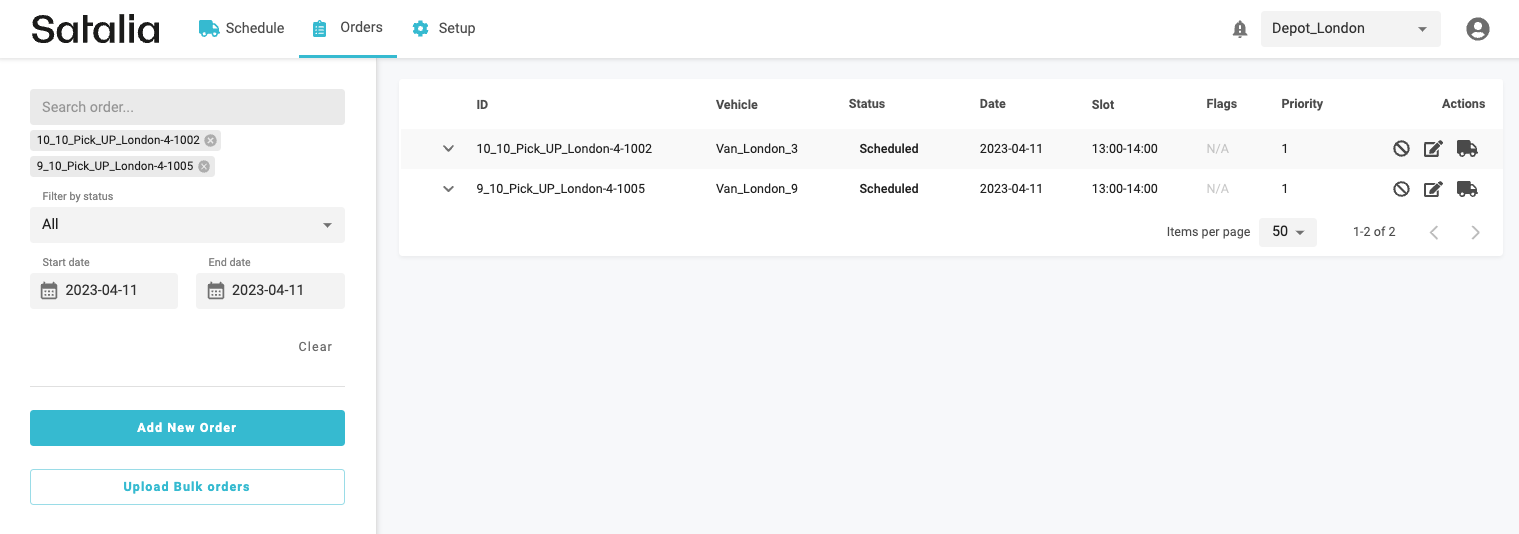Expand row for order 10_10_Pick_UP_London-4-1002
This screenshot has height=534, width=1519.
click(x=449, y=149)
